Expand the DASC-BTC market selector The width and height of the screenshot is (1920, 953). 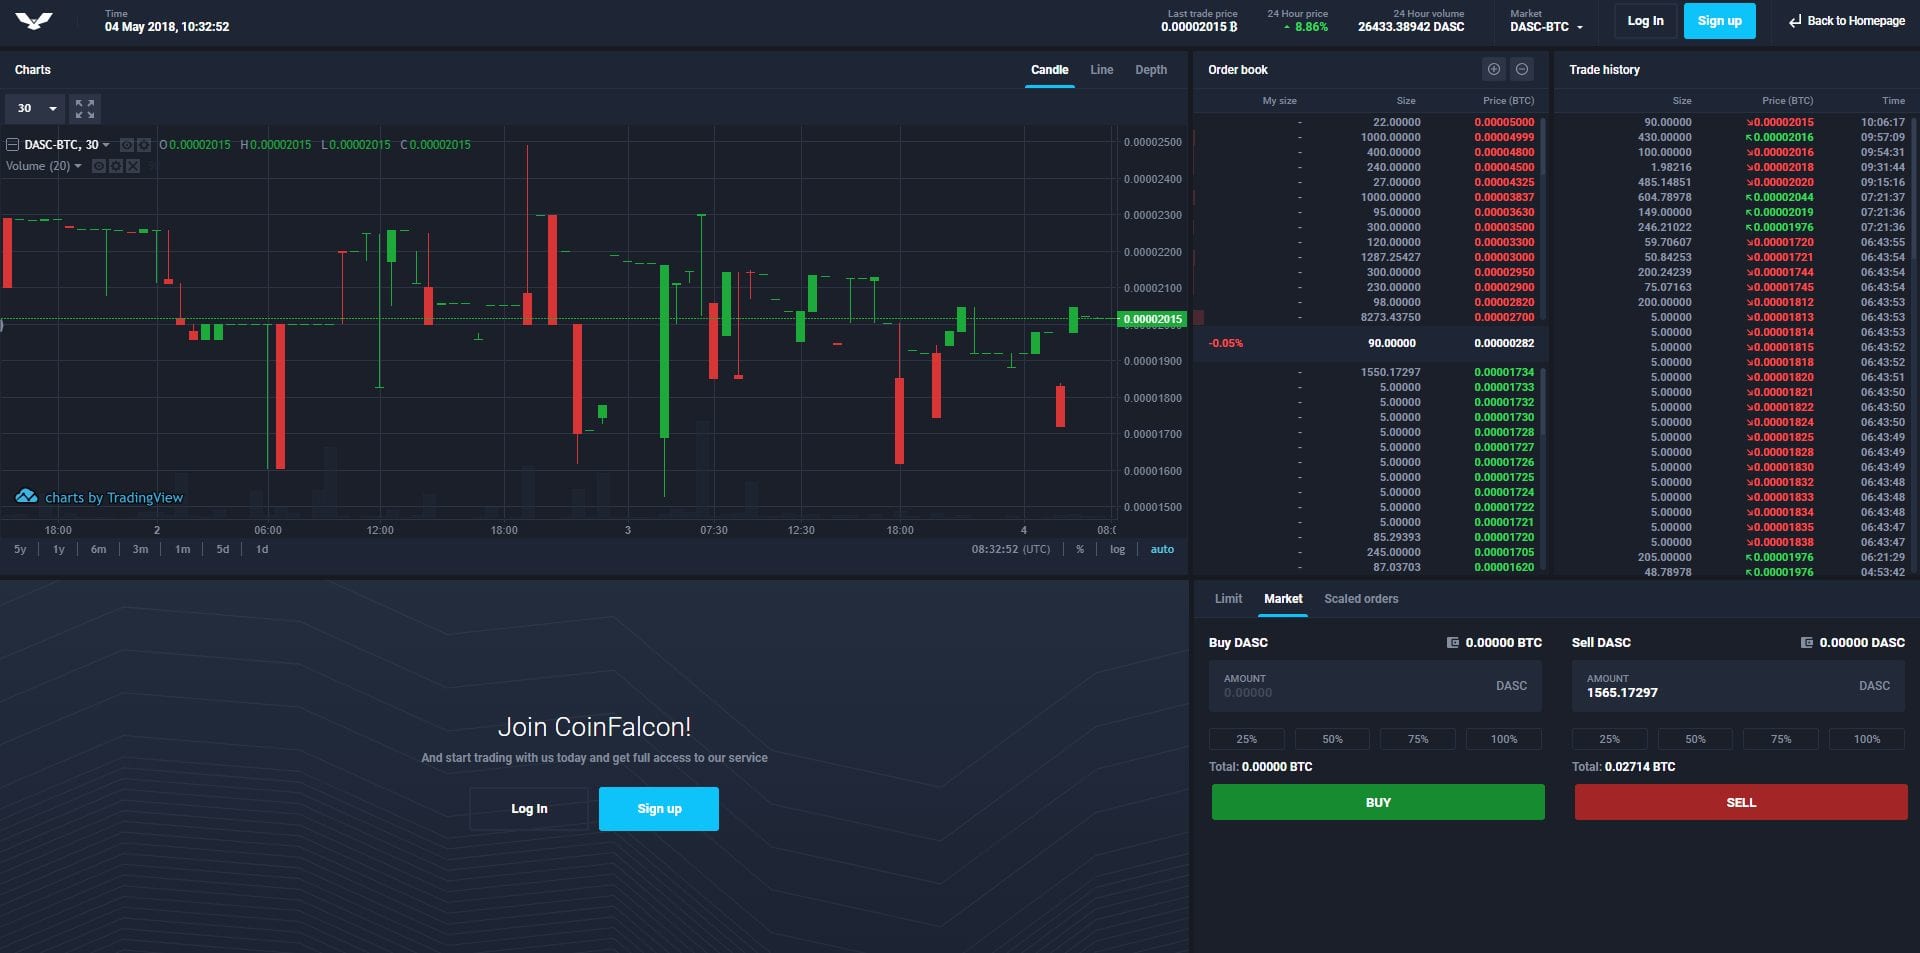(x=1546, y=27)
